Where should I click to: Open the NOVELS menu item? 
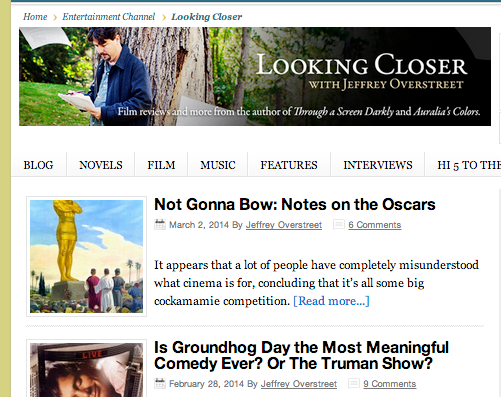(101, 165)
